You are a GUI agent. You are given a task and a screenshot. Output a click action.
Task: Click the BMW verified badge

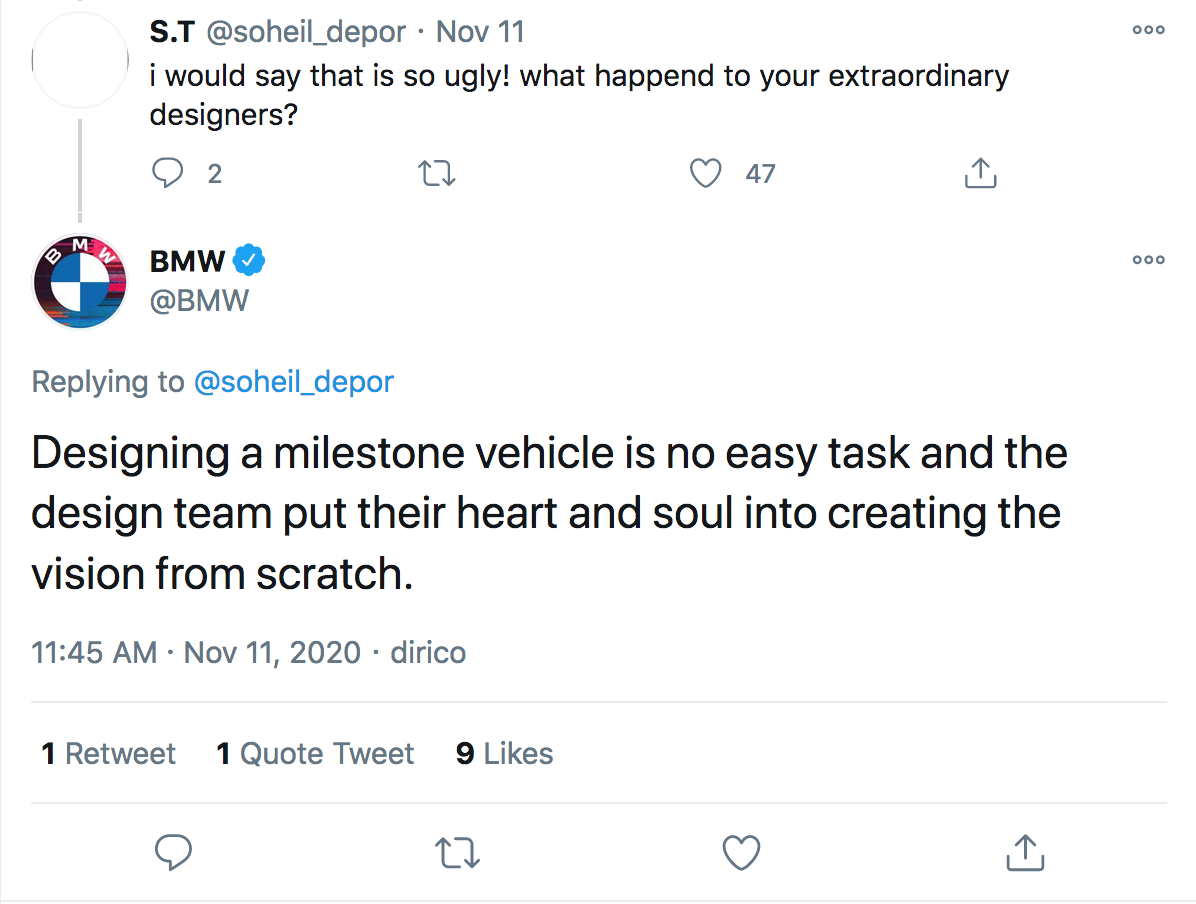249,261
